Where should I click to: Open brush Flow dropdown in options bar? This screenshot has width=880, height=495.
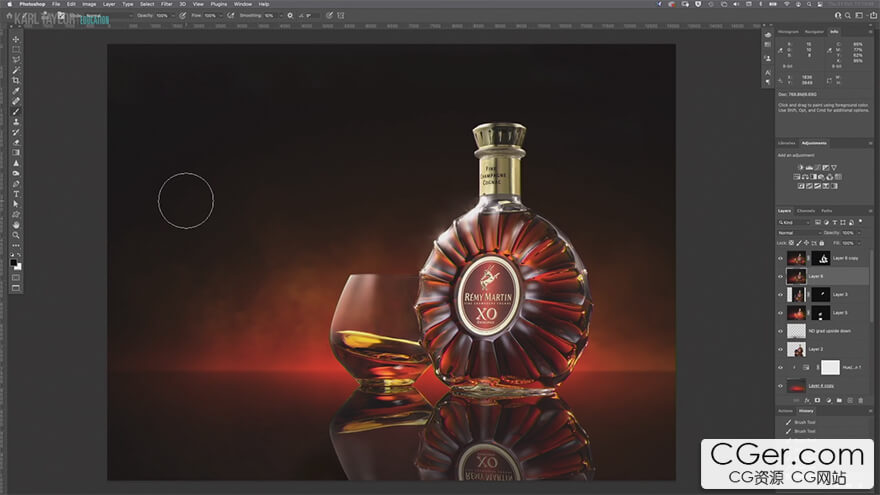coord(221,16)
